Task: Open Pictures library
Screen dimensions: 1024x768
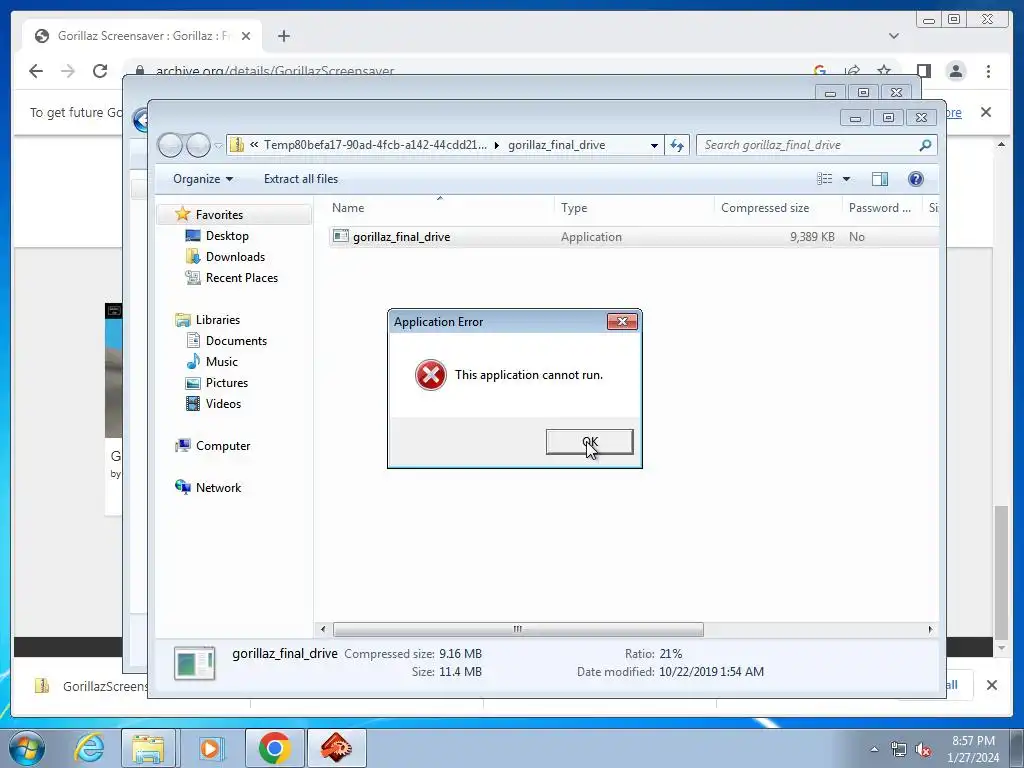Action: pyautogui.click(x=227, y=383)
